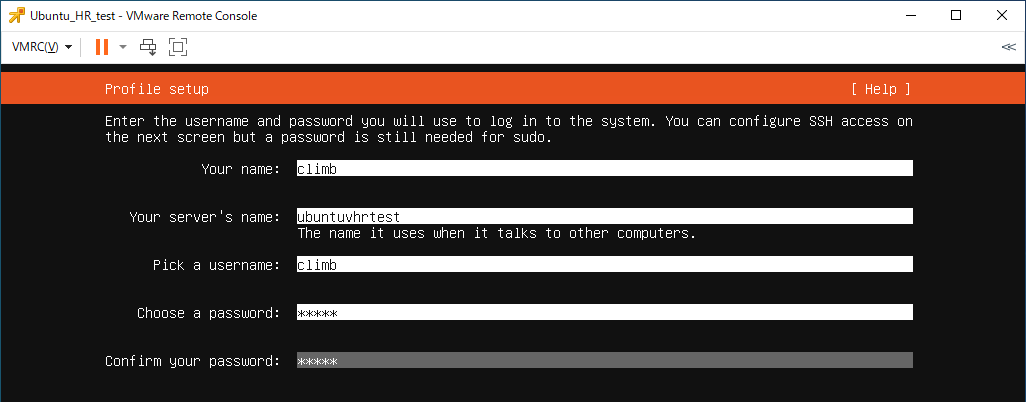
Task: Maximize the VMware Remote Console window
Action: [x=955, y=16]
